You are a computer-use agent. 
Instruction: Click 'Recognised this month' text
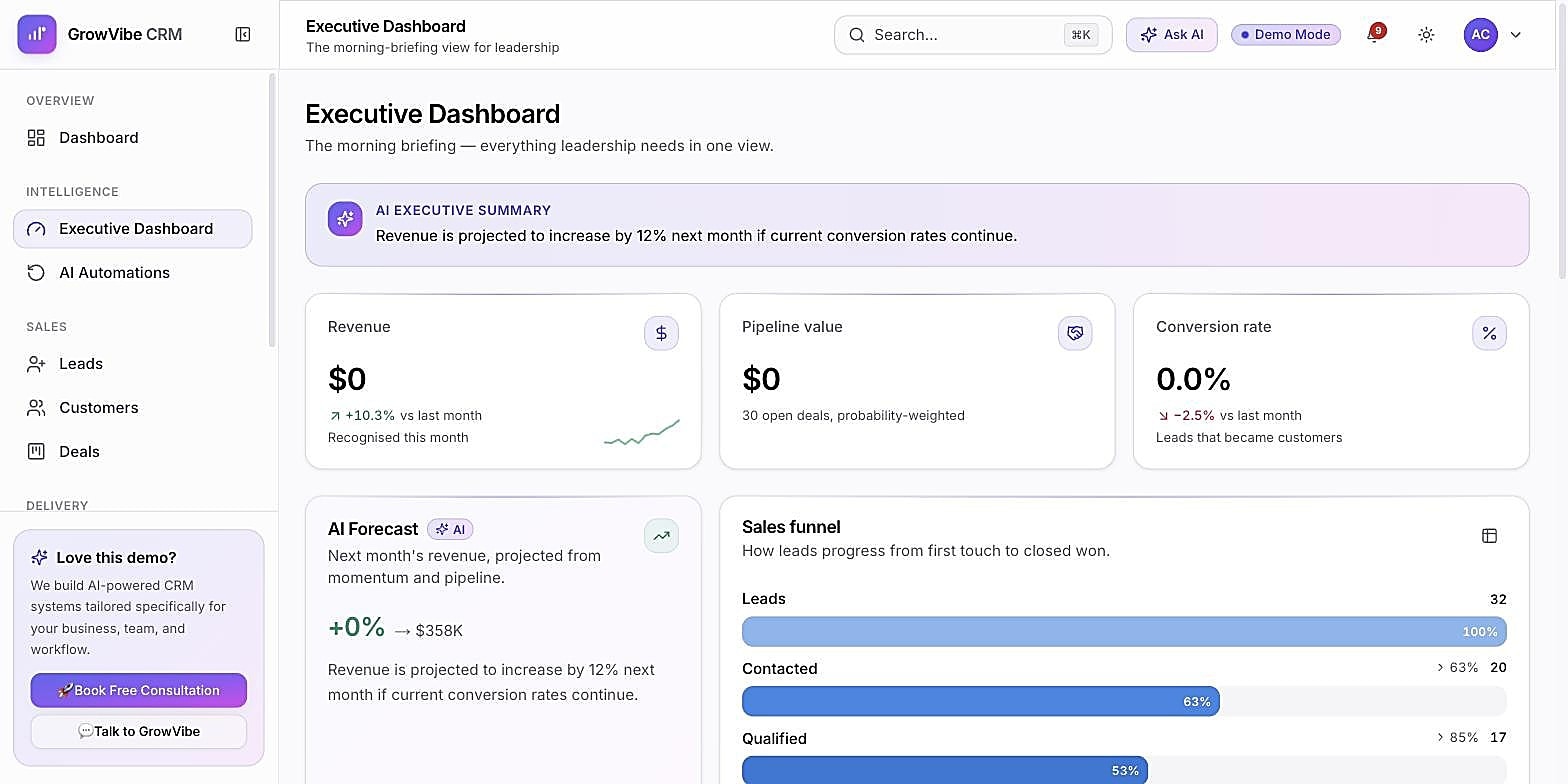pyautogui.click(x=398, y=437)
